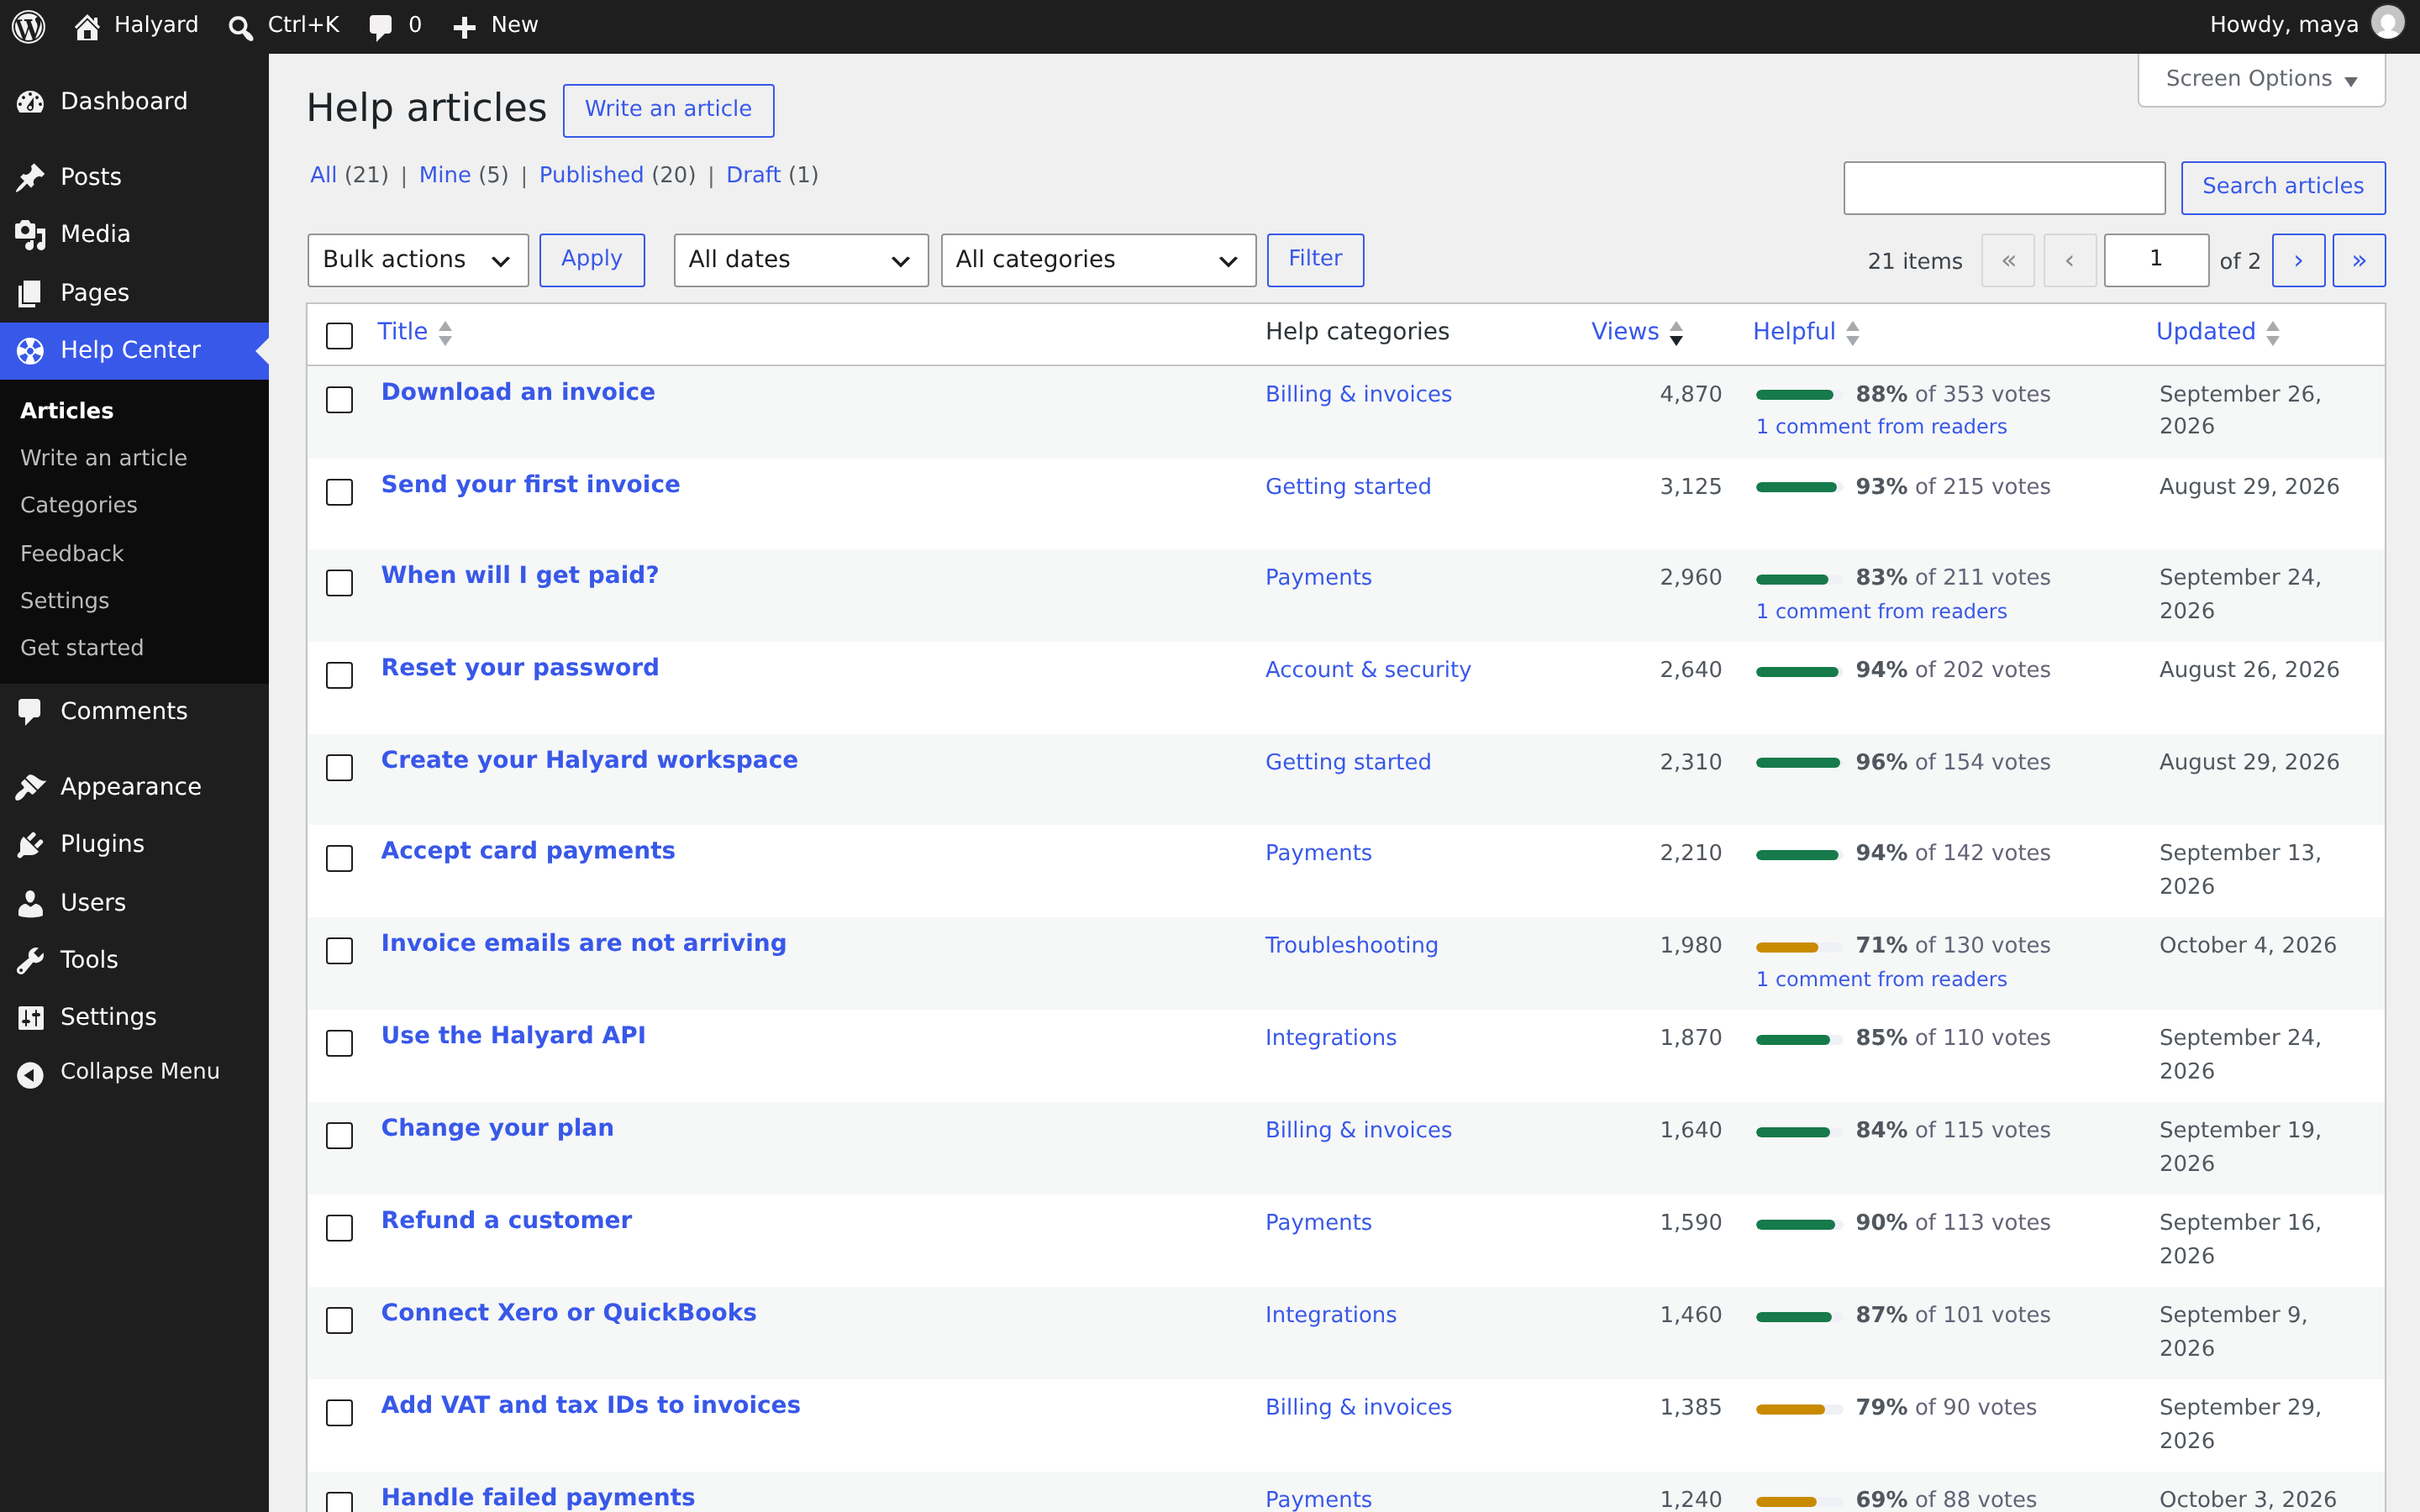Click the Collapse Menu arrow icon
The image size is (2420, 1512).
[x=30, y=1073]
